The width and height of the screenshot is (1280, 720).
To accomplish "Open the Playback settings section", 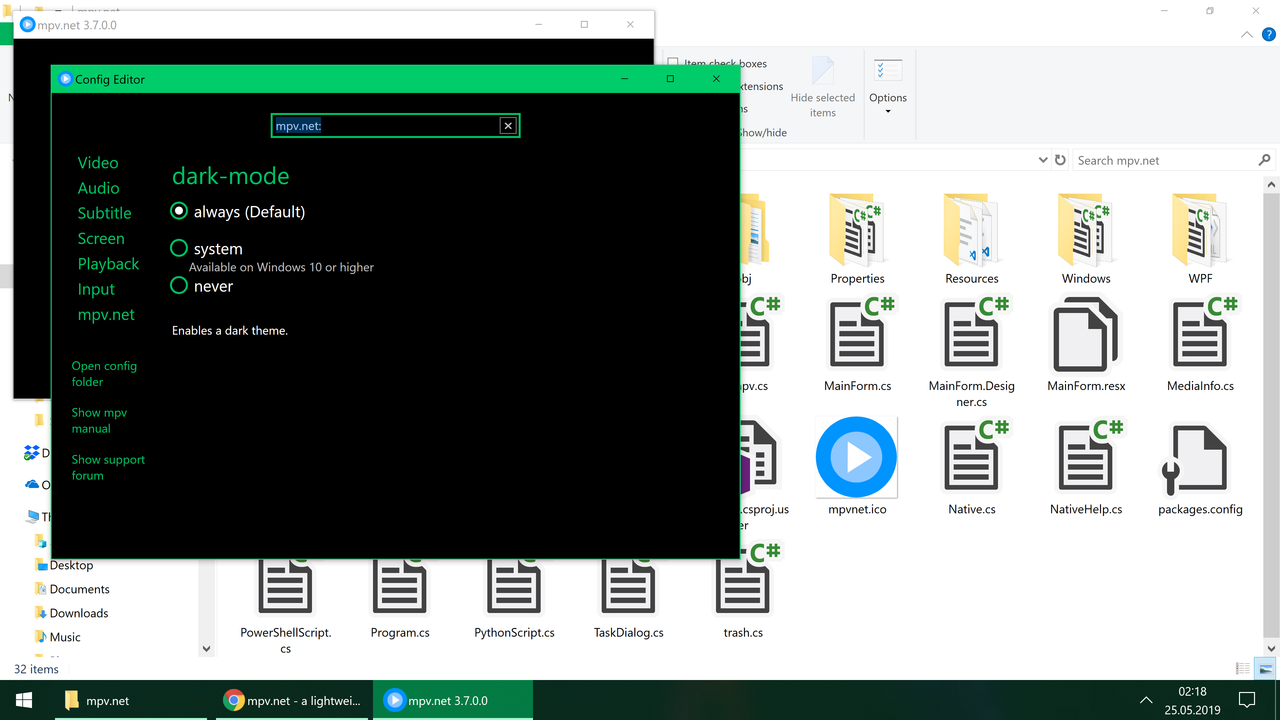I will coord(108,263).
